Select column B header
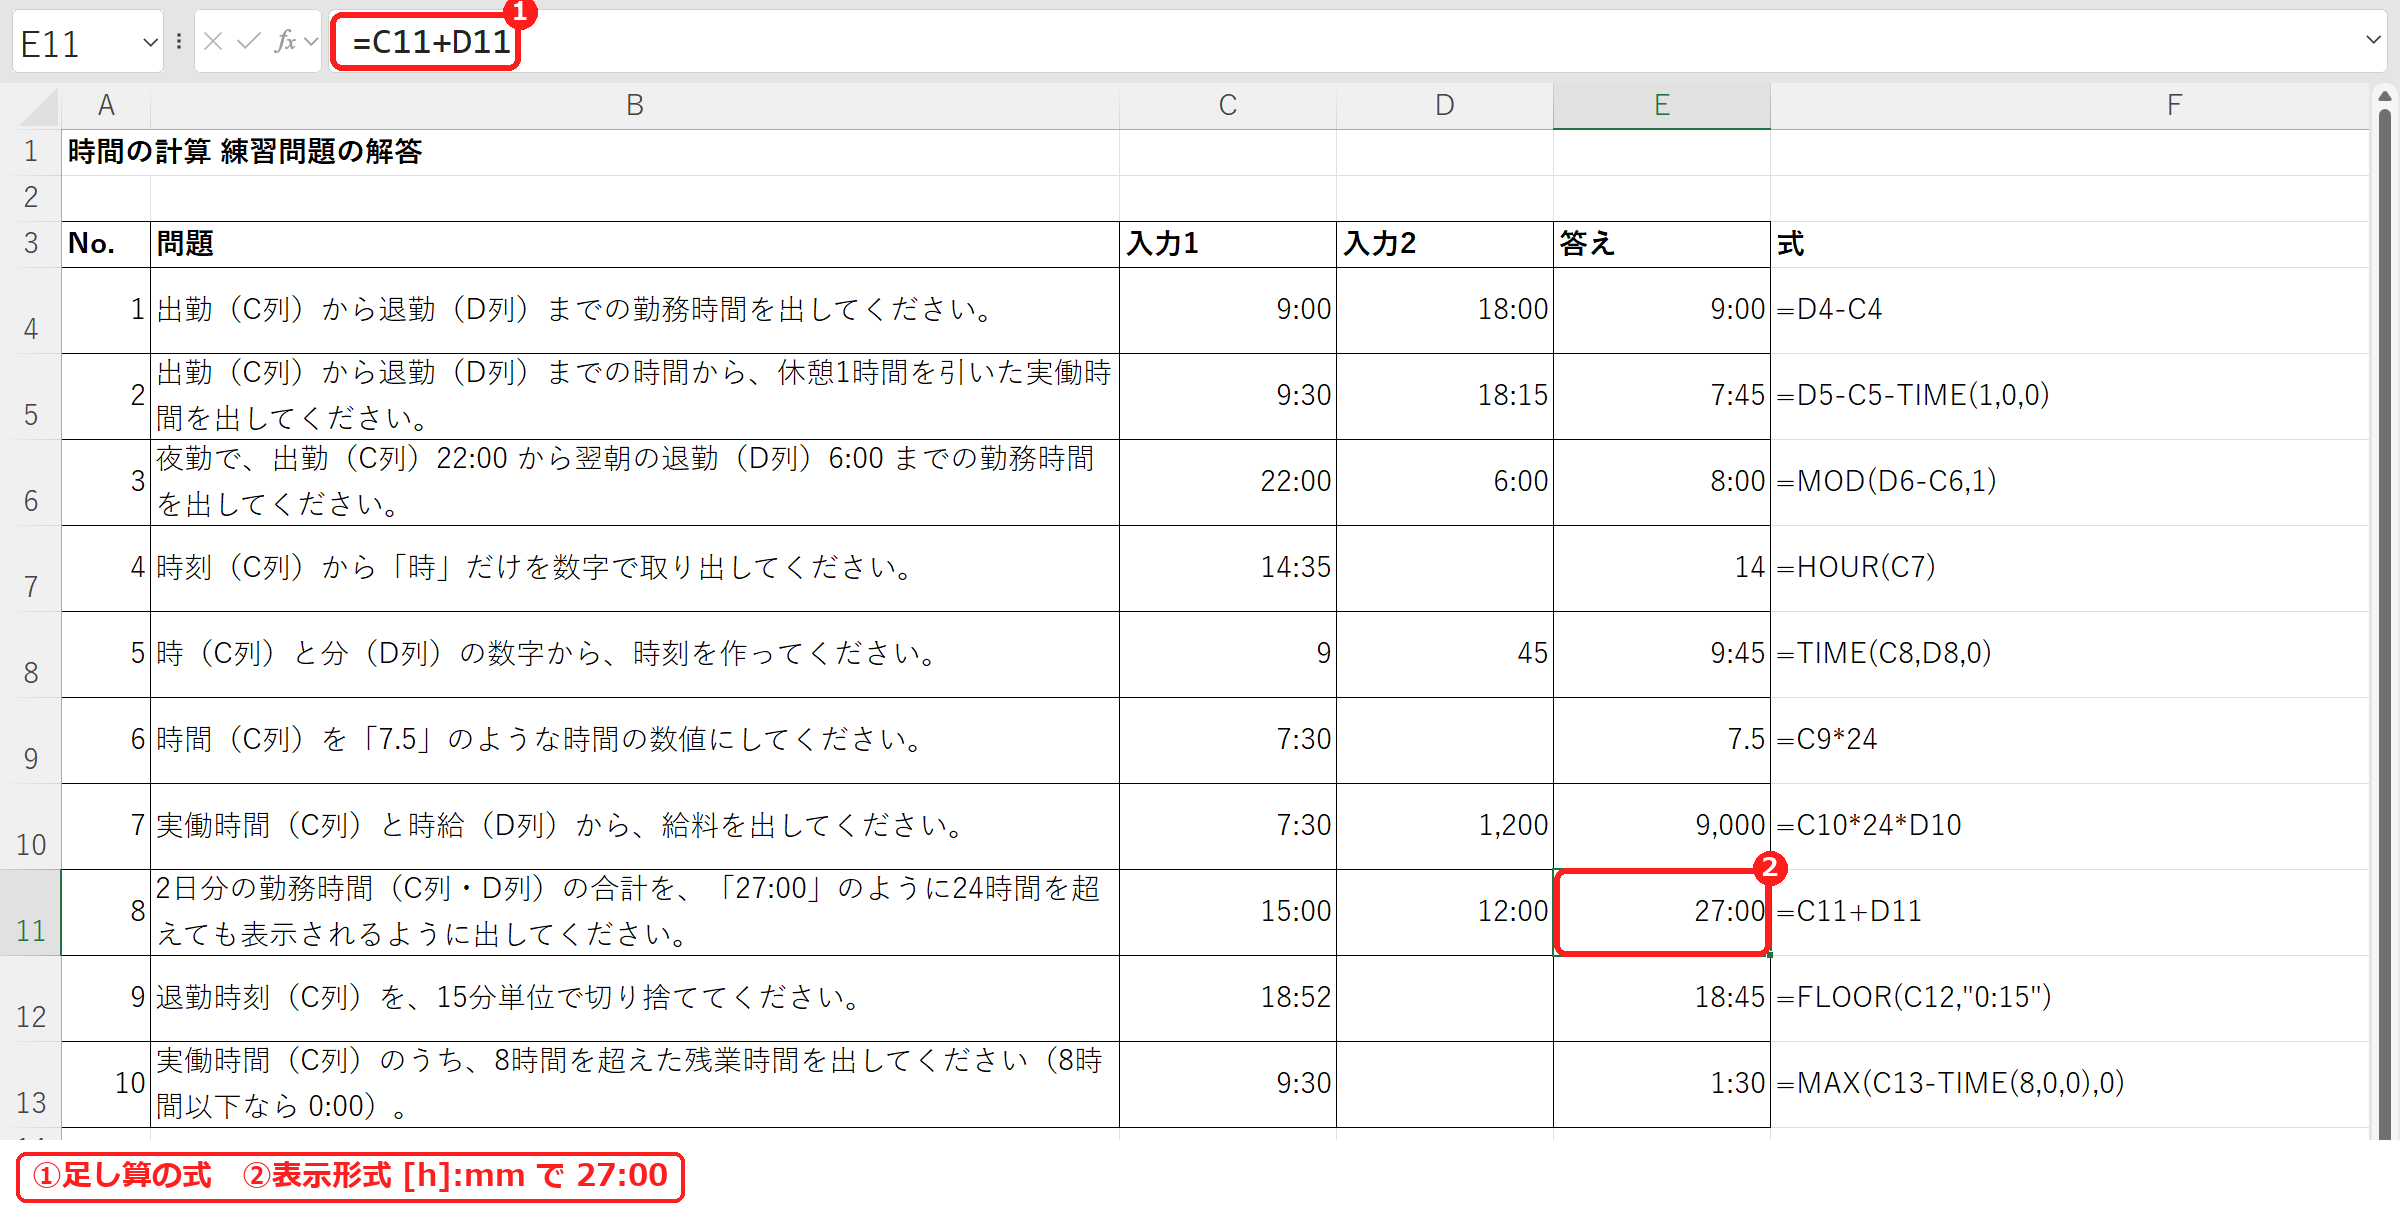This screenshot has width=2400, height=1210. click(635, 105)
